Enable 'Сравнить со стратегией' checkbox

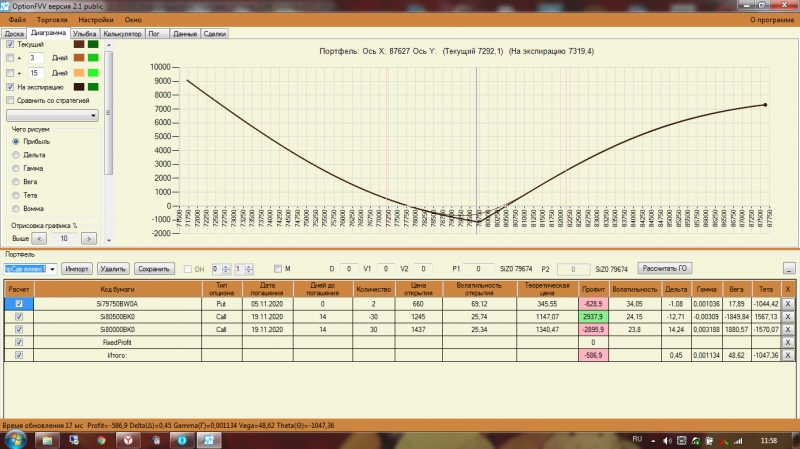coord(10,101)
